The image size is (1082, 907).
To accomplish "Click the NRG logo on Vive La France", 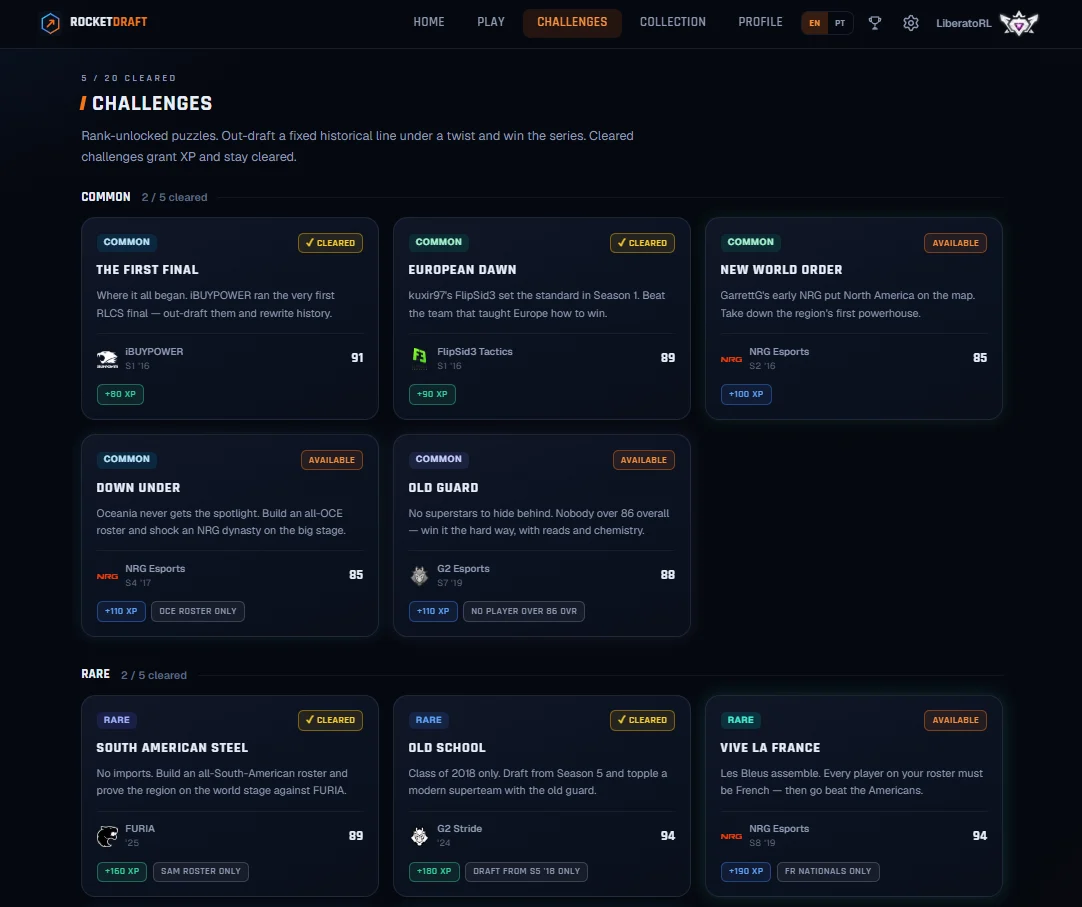I will pos(731,836).
